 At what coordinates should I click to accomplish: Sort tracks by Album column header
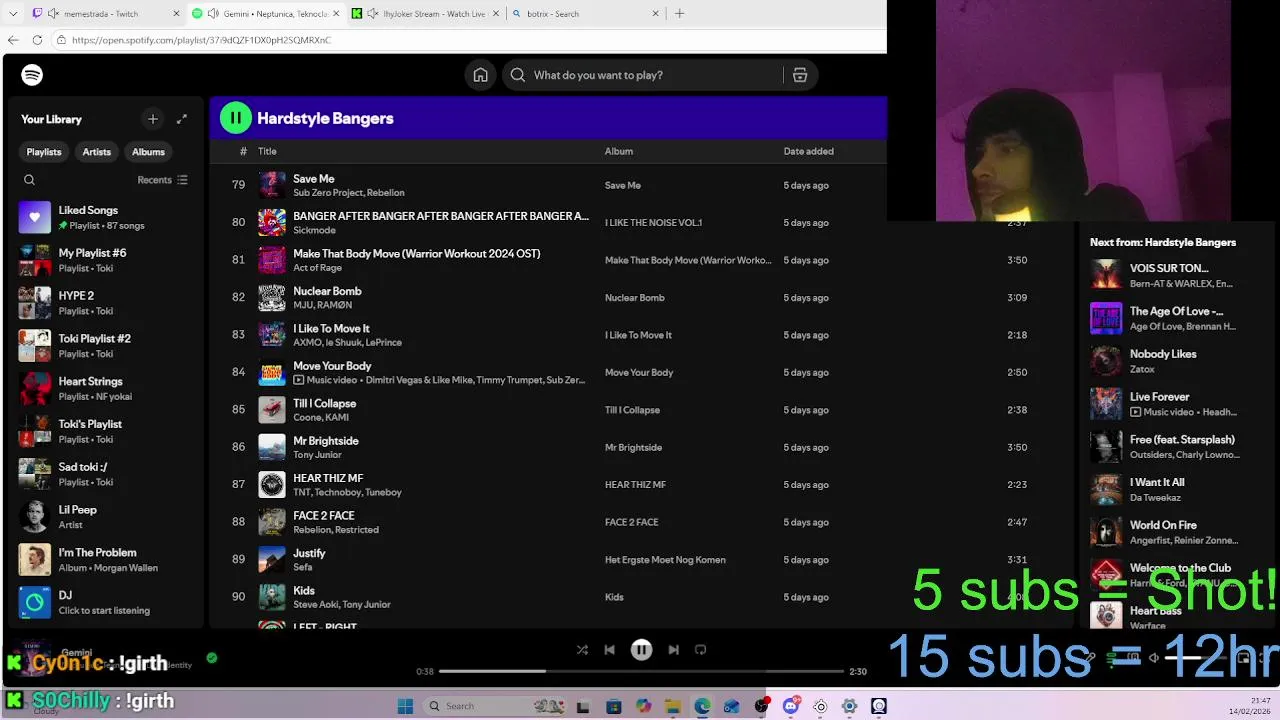619,152
